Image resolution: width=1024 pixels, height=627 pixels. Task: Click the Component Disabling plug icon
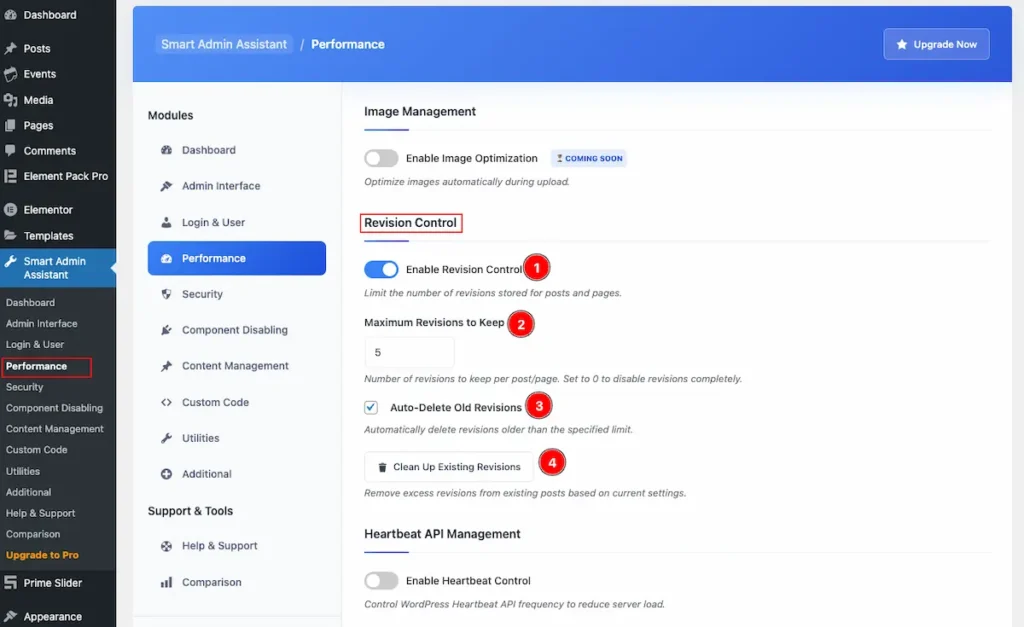point(167,330)
